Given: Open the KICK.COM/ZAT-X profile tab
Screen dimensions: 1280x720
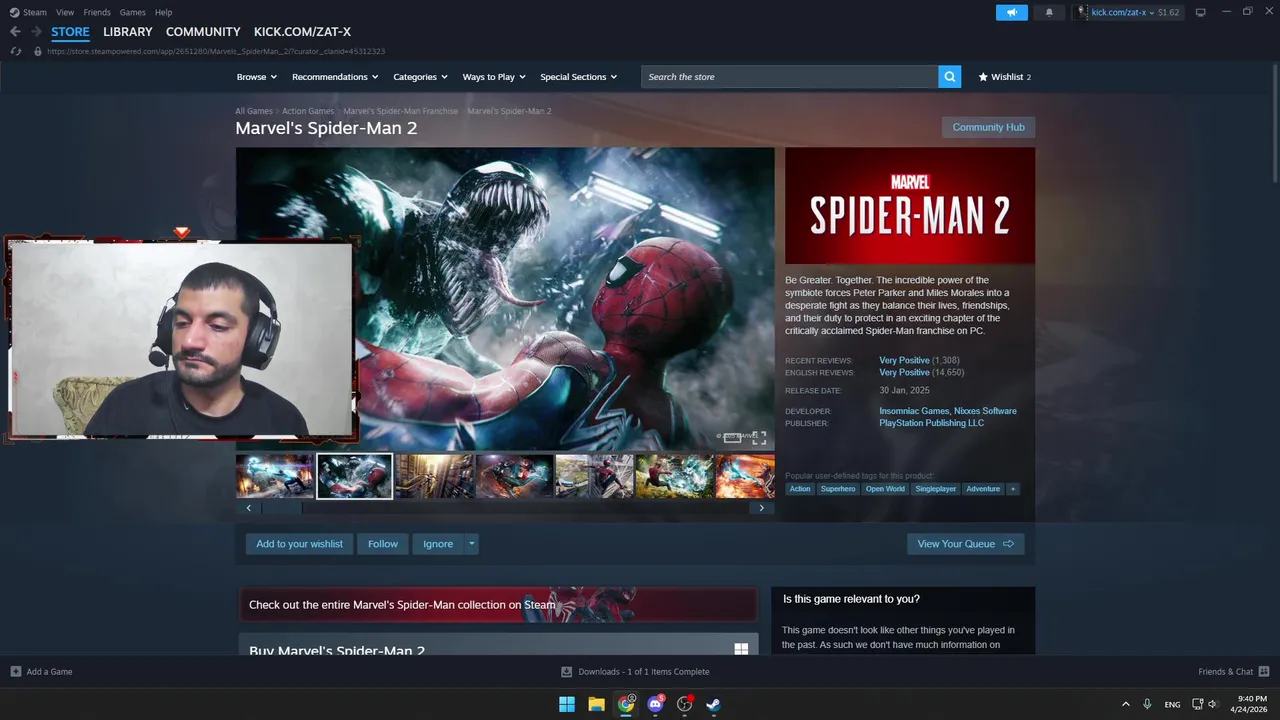Looking at the screenshot, I should 302,32.
